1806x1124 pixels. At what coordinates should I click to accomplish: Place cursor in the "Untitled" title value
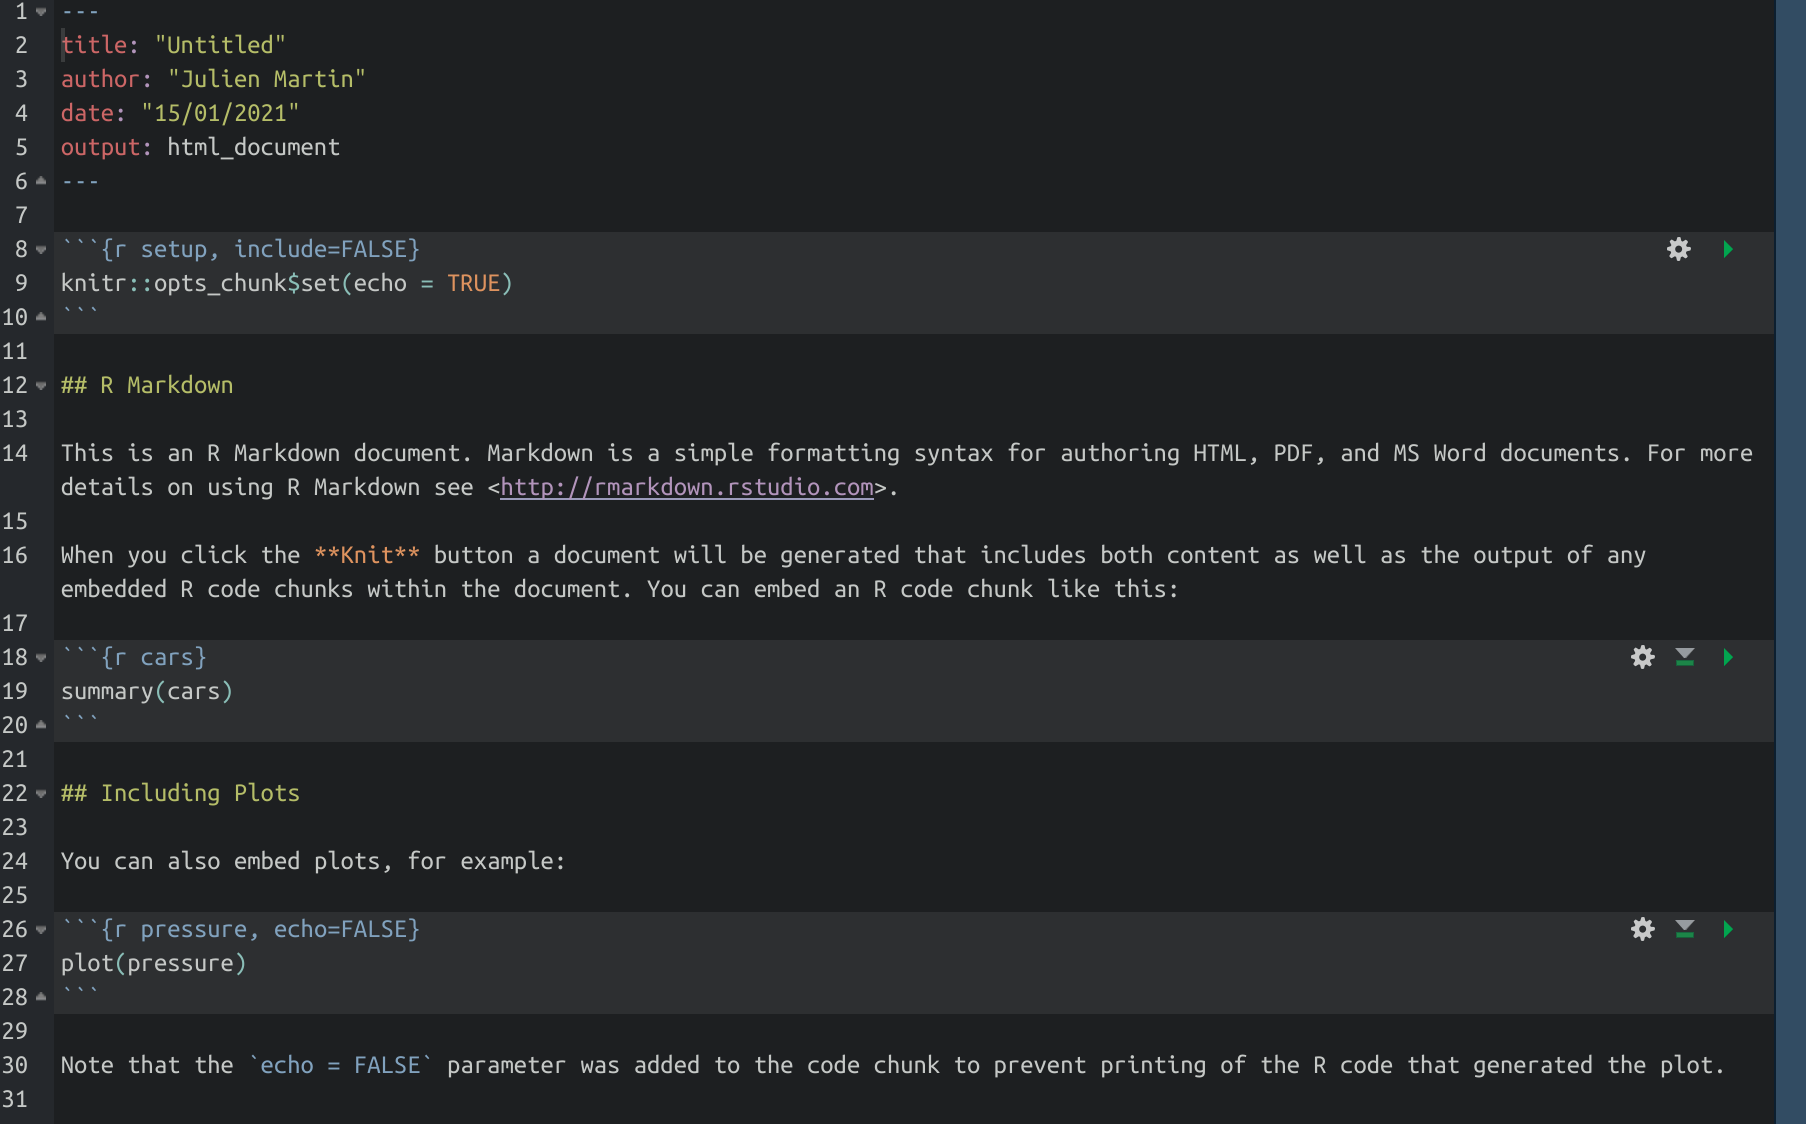[220, 45]
